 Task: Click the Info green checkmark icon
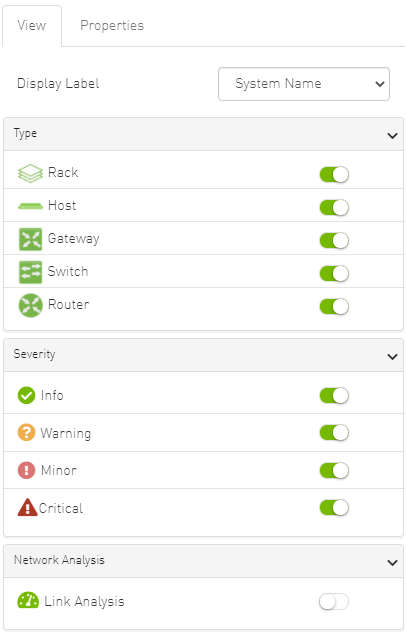click(x=26, y=395)
